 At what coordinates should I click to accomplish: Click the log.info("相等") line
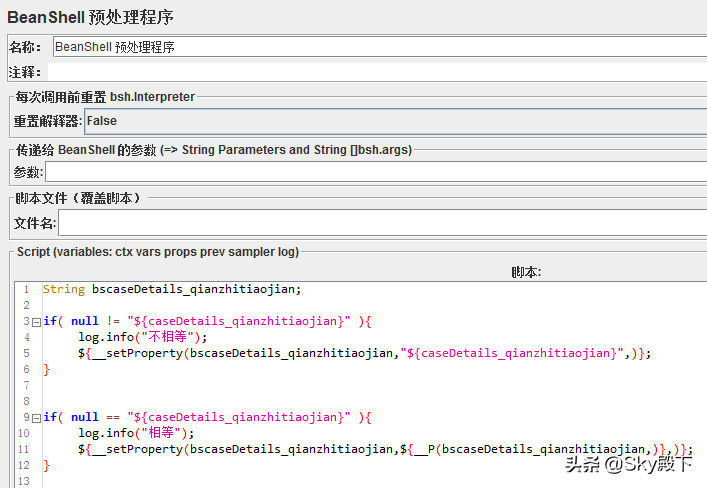[x=136, y=433]
